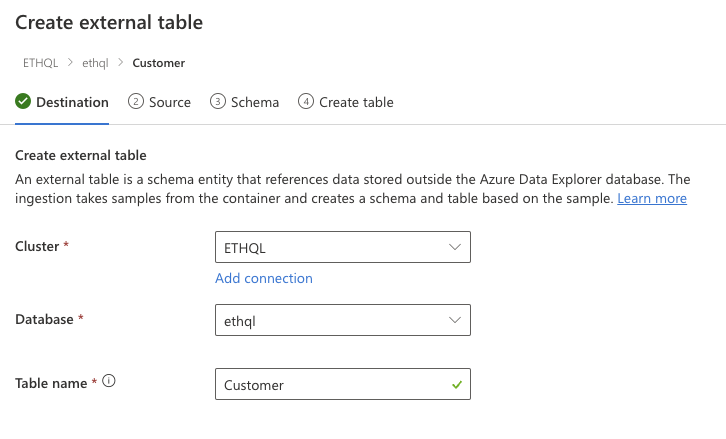Navigate to ETHQL in the breadcrumb
The image size is (726, 439).
click(x=39, y=62)
